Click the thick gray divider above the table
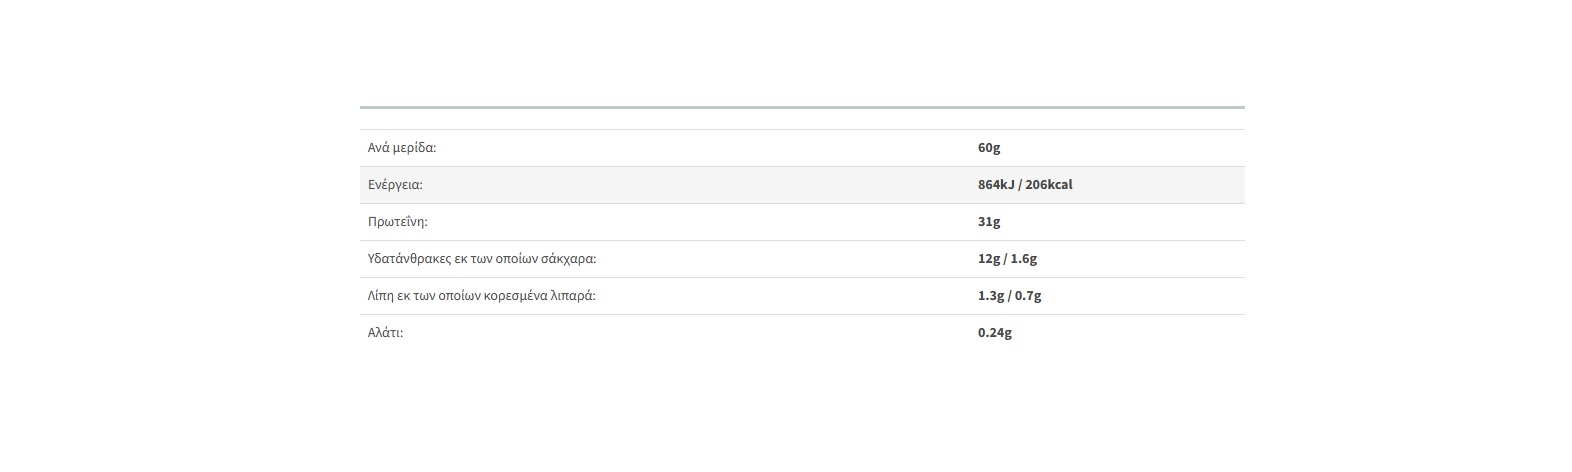The height and width of the screenshot is (472, 1572). (802, 107)
